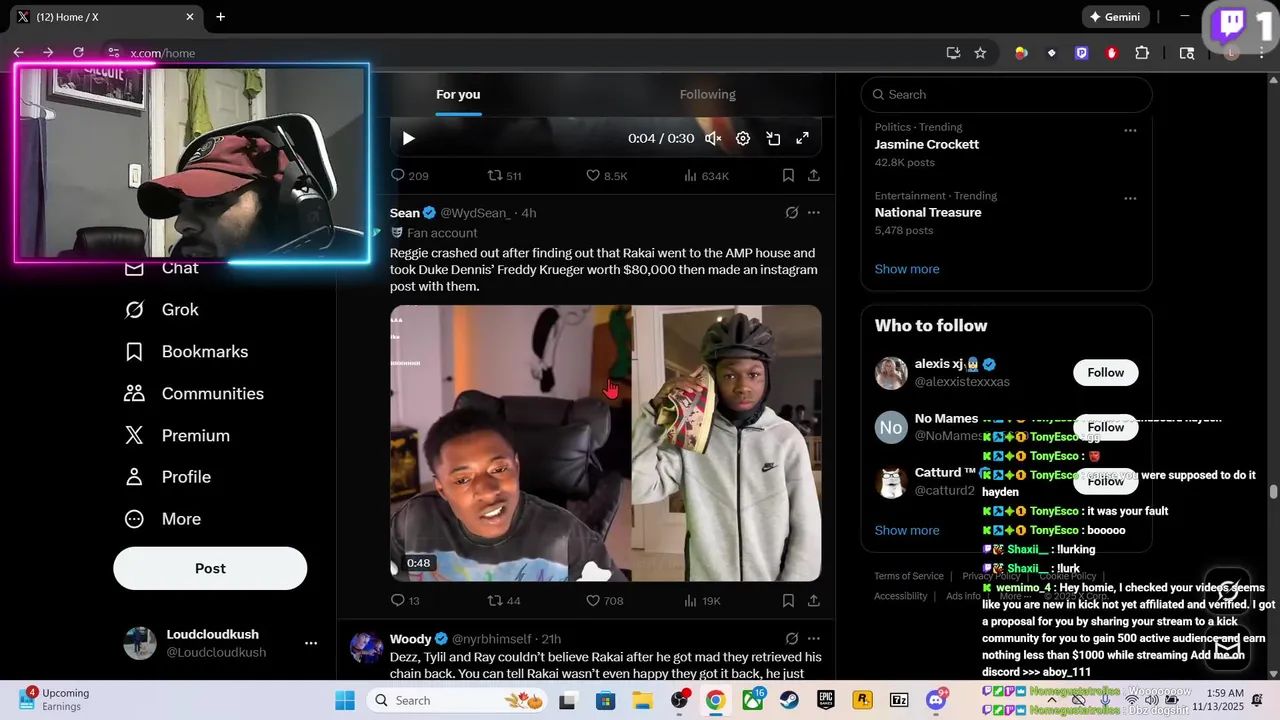
Task: Reply to Sean's post with 13 replies
Action: pos(405,601)
